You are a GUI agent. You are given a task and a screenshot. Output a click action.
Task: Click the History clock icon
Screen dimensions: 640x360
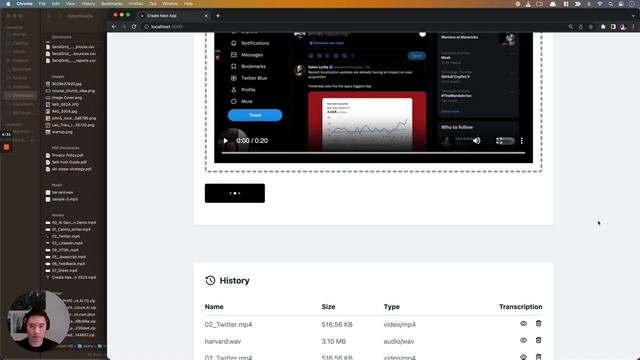tap(210, 280)
